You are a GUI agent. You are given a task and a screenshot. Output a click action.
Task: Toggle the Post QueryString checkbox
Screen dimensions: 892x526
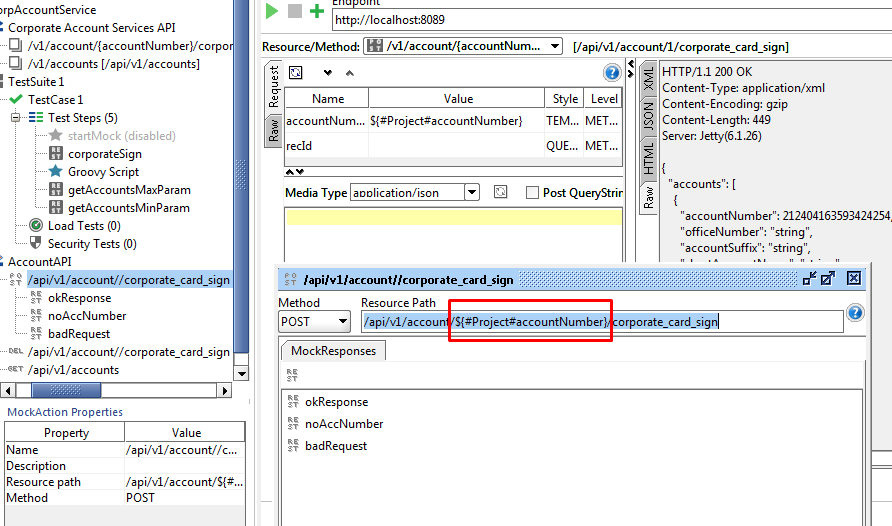point(532,193)
